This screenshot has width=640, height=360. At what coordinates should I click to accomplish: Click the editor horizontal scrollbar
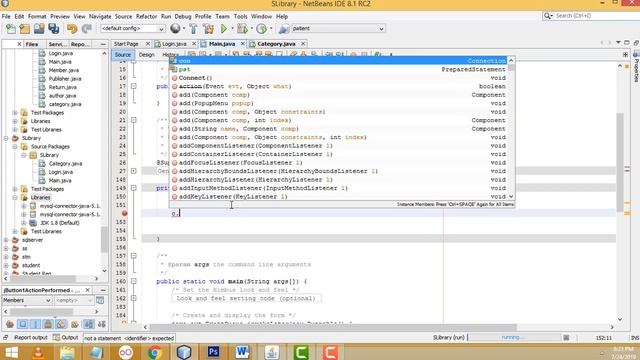pos(333,327)
